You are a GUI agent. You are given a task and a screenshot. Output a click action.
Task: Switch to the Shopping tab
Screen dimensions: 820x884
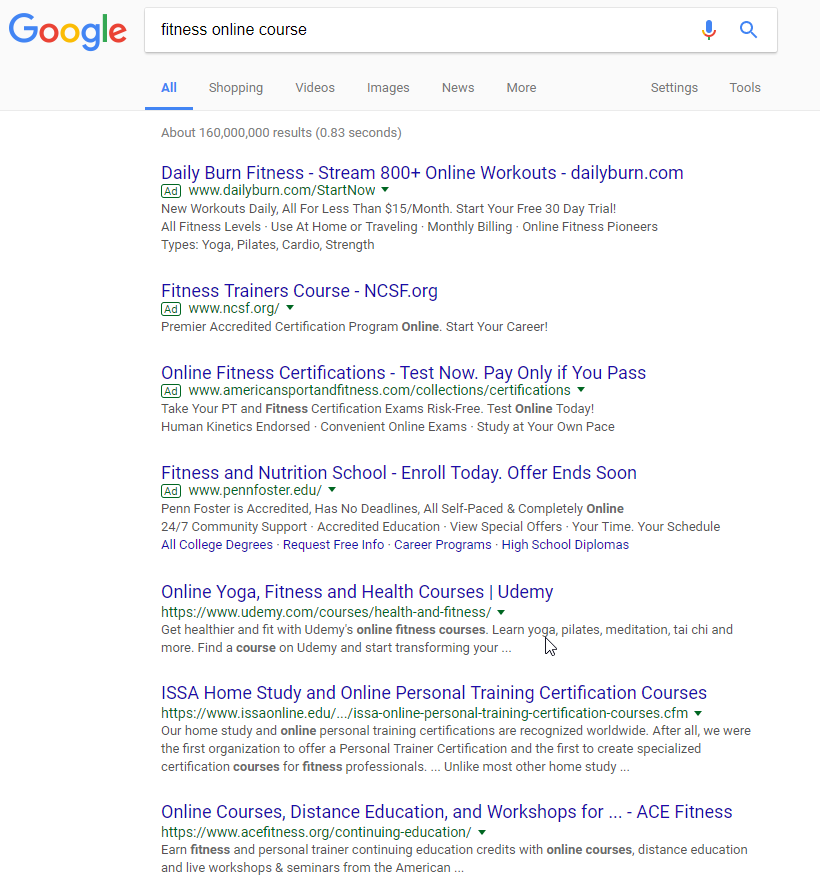(236, 87)
